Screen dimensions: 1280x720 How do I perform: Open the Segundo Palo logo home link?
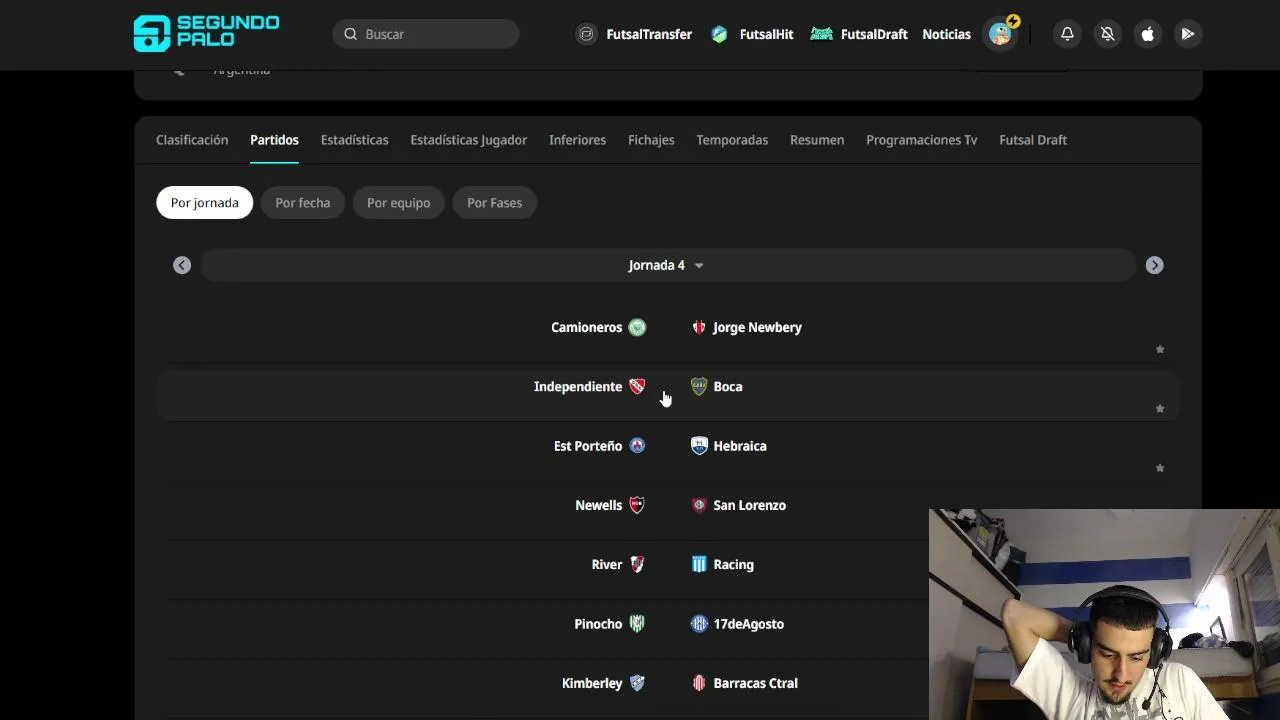pos(206,33)
